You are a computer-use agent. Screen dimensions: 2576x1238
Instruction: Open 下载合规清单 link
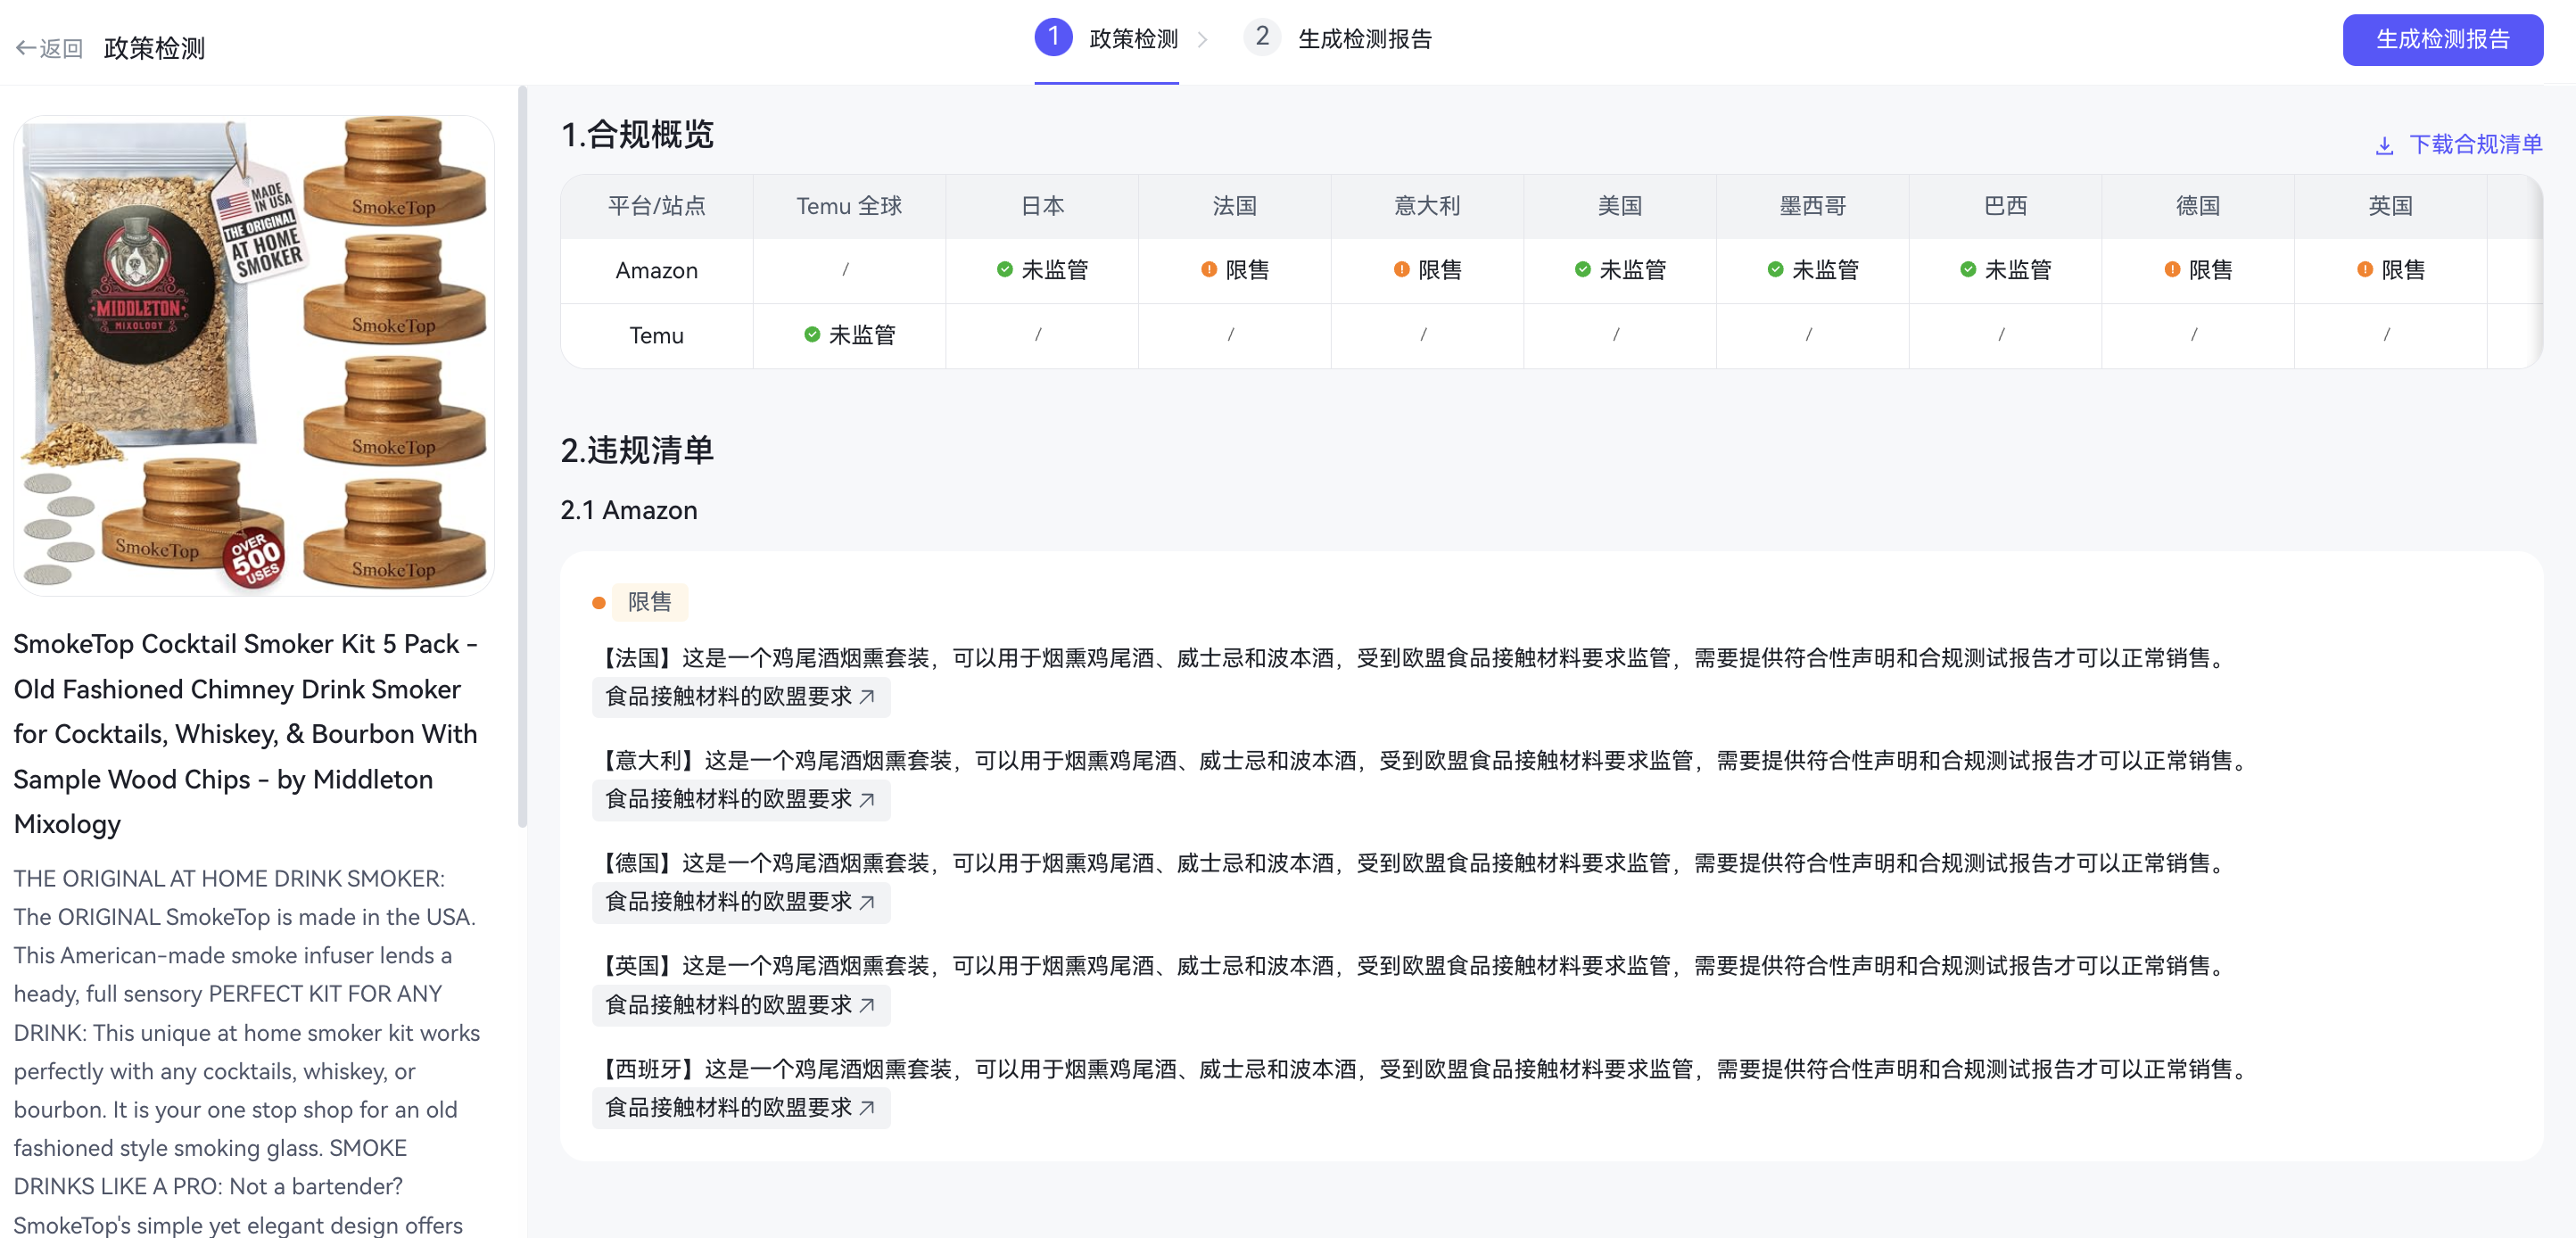coord(2474,145)
